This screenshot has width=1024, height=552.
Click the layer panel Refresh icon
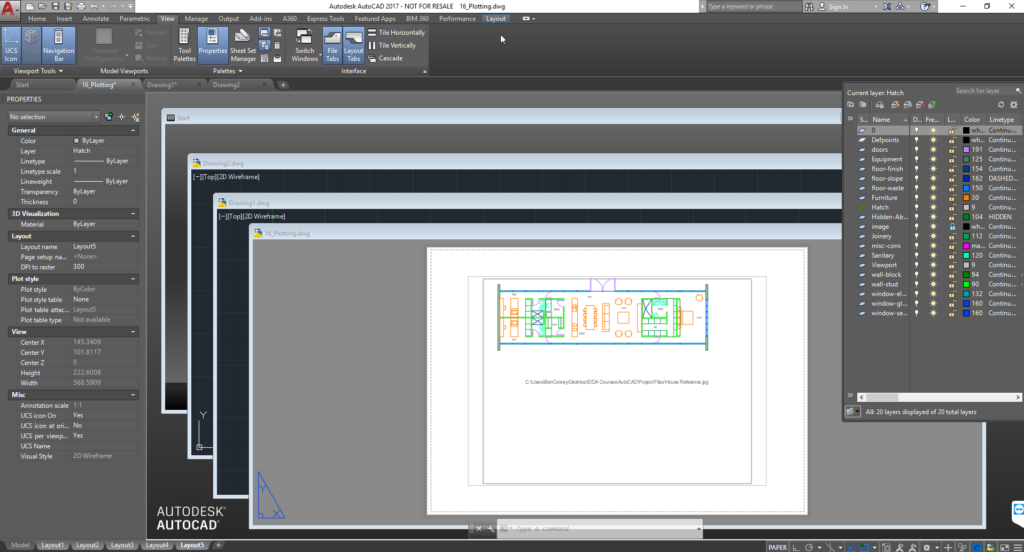(x=1001, y=105)
